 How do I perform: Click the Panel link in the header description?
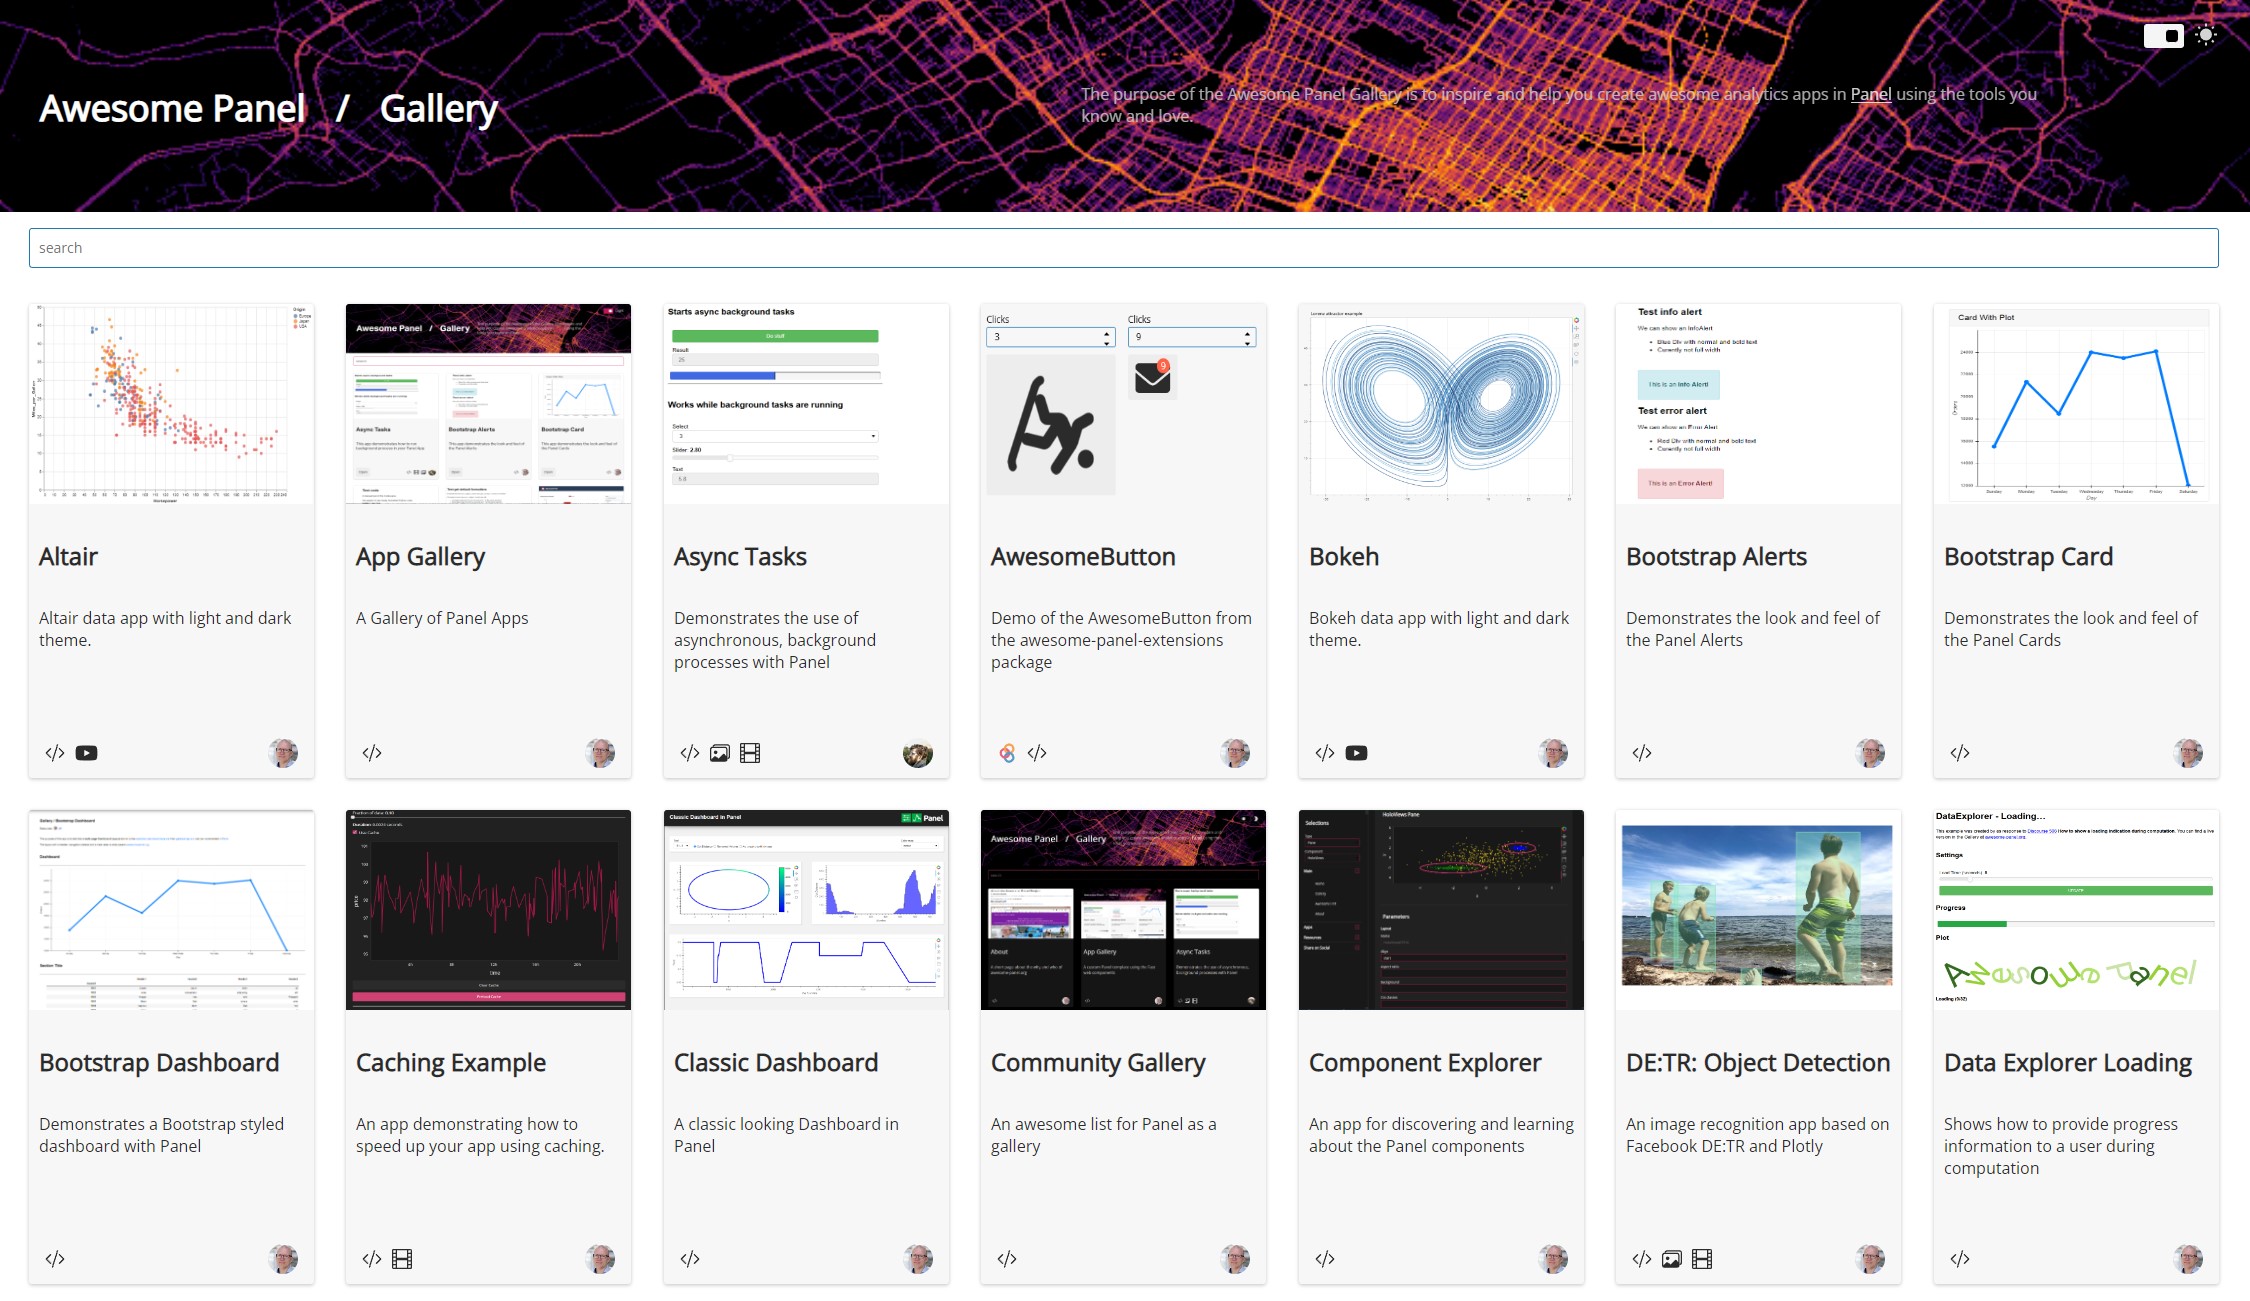pyautogui.click(x=1870, y=94)
